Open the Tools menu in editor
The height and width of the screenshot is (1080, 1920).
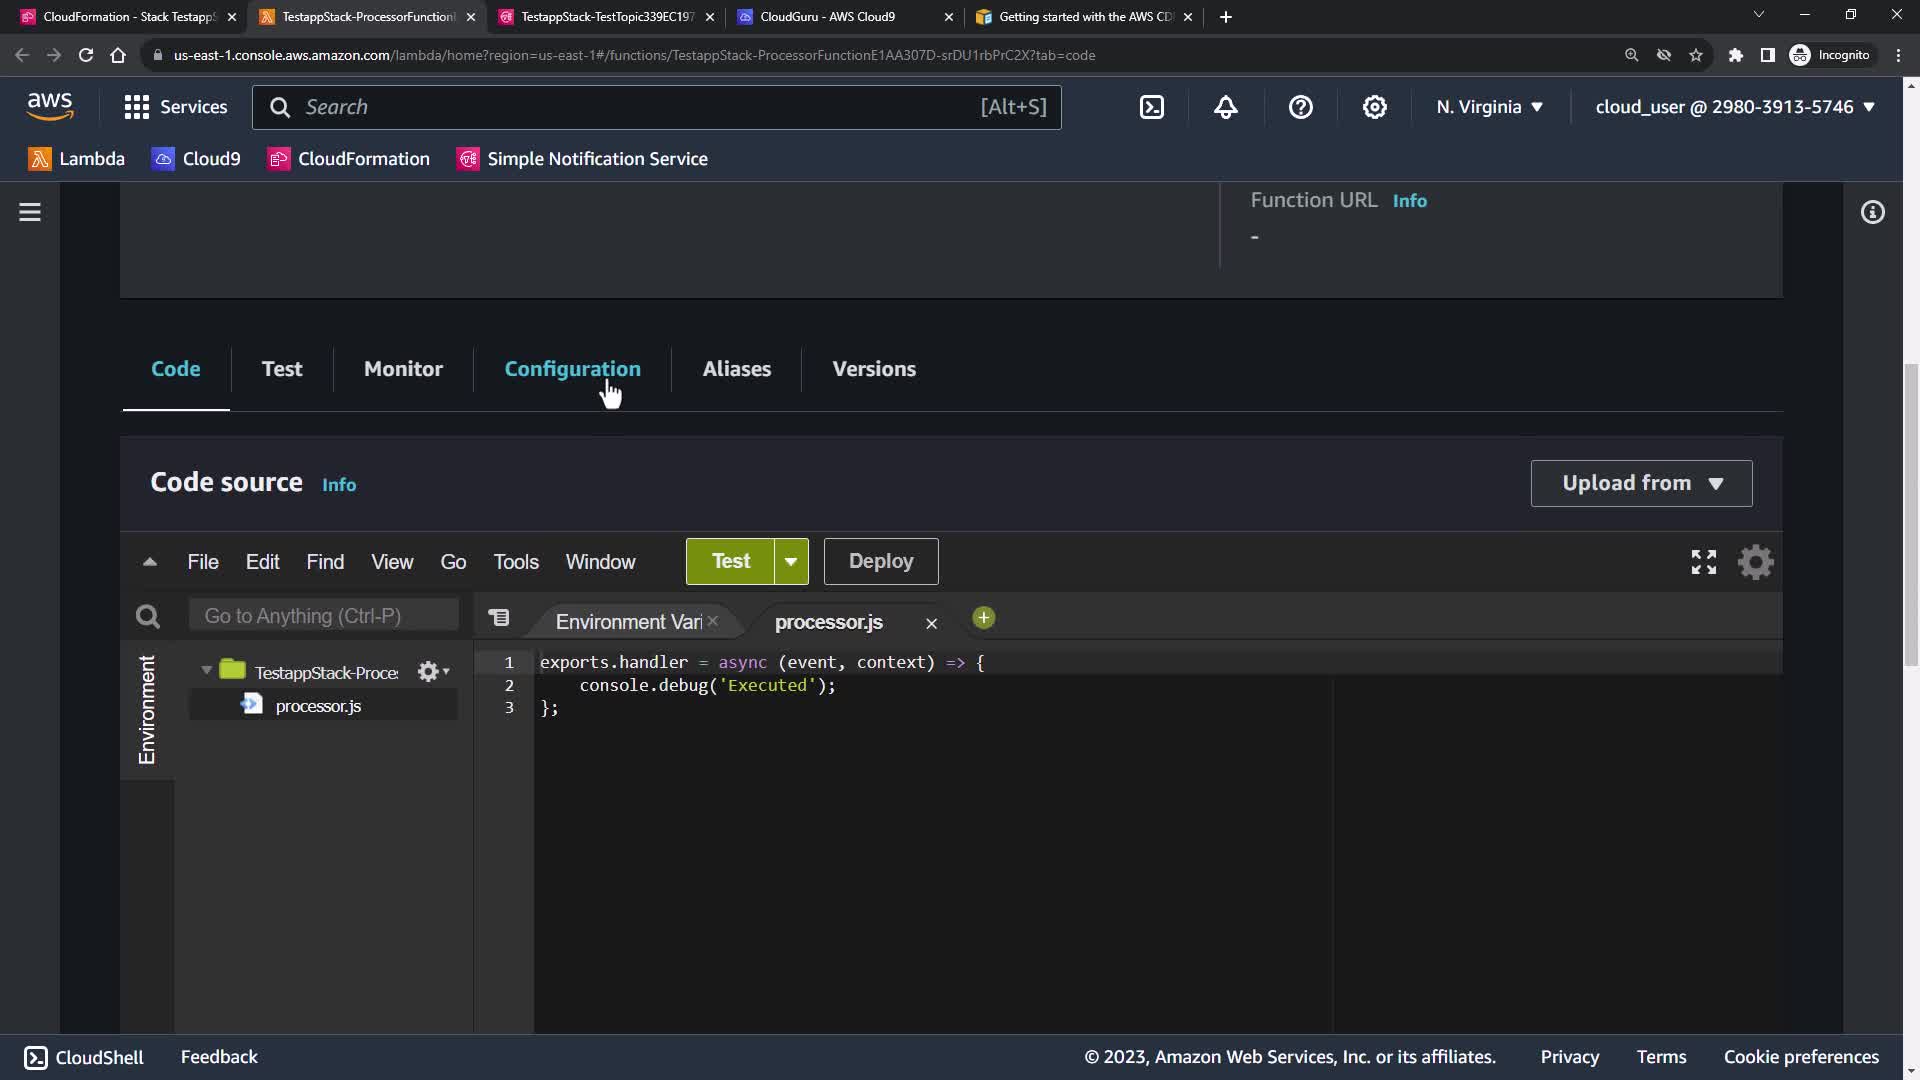coord(516,562)
